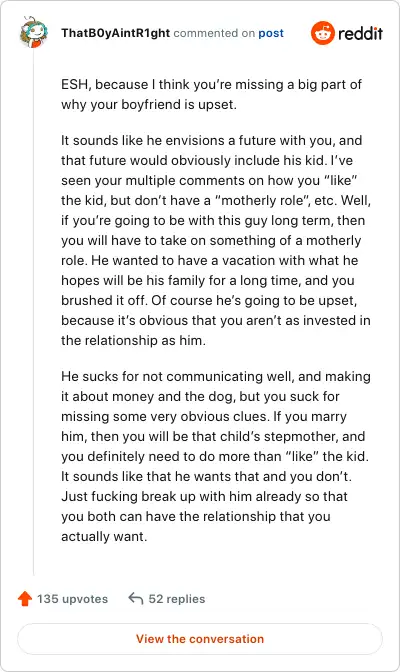Click the "135 upvotes" count
400x672 pixels.
pyautogui.click(x=72, y=599)
